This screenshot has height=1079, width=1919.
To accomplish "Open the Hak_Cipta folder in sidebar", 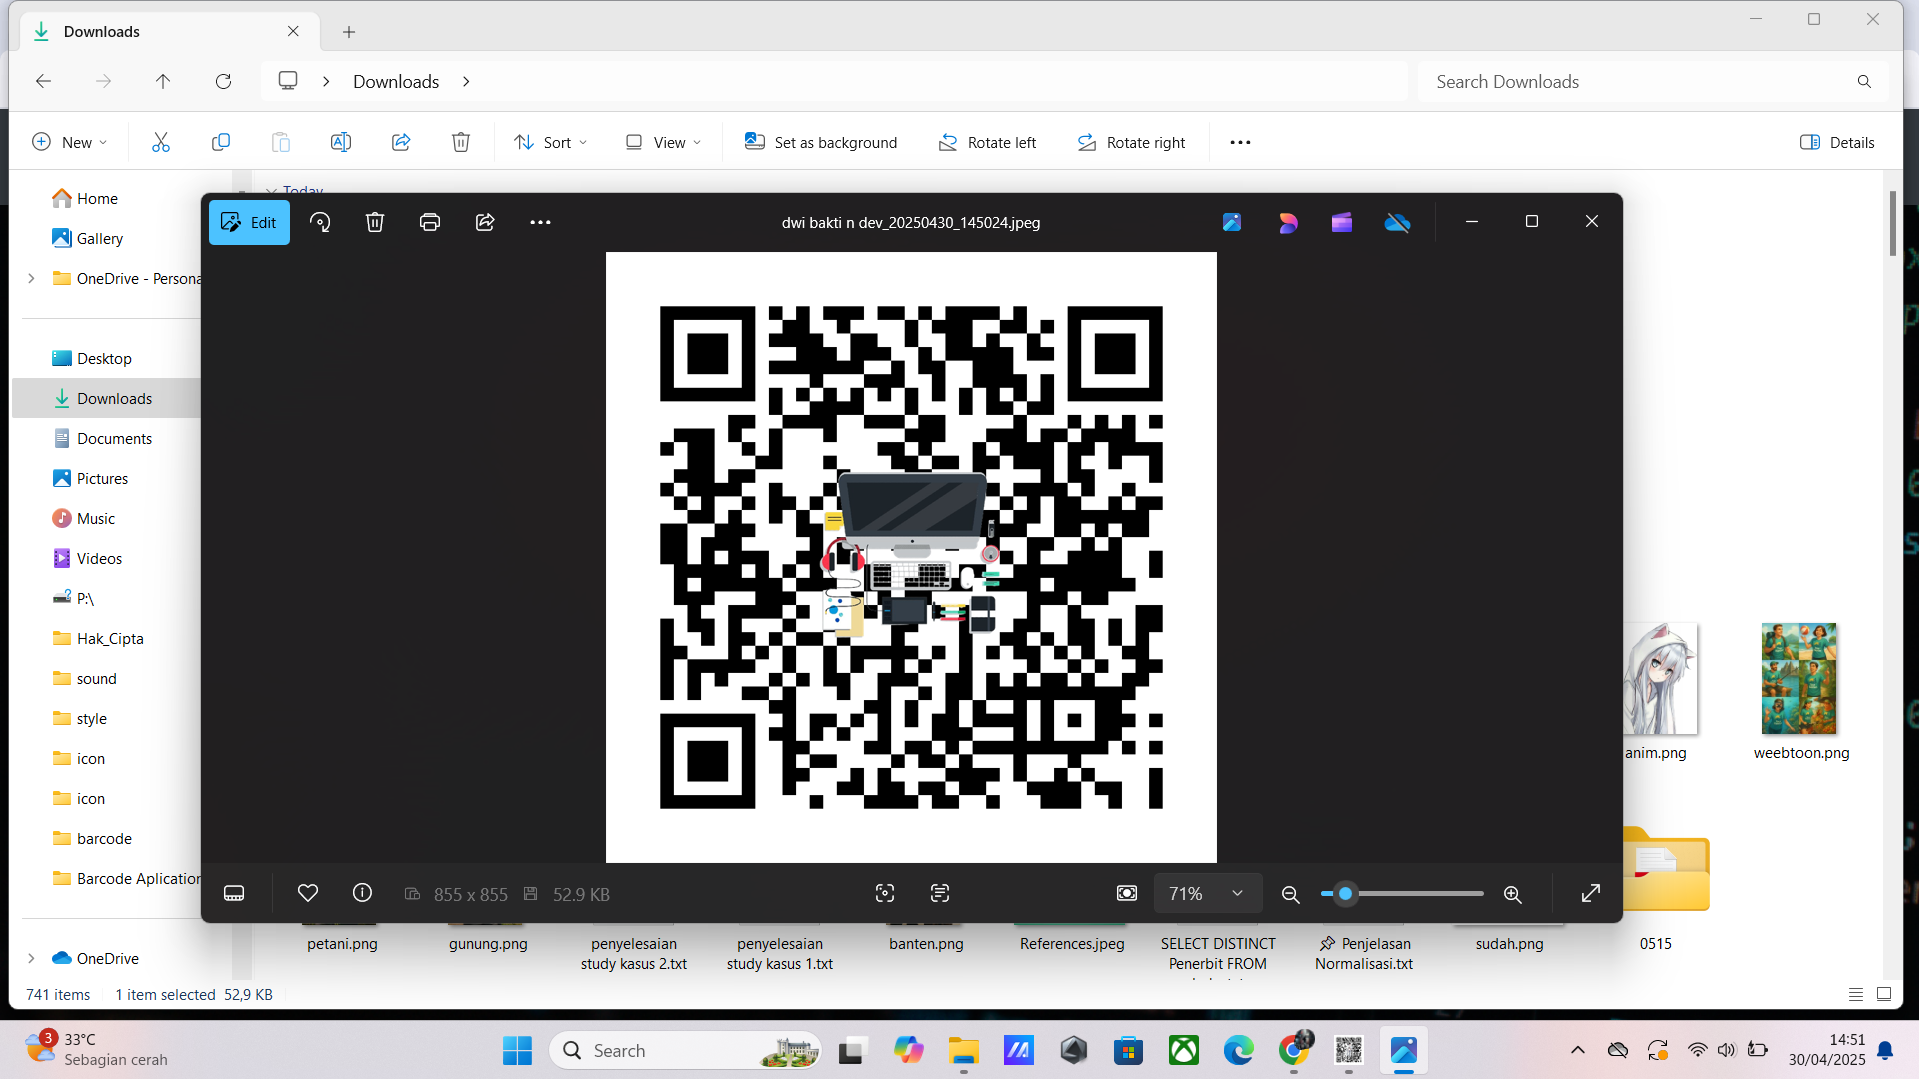I will 110,638.
